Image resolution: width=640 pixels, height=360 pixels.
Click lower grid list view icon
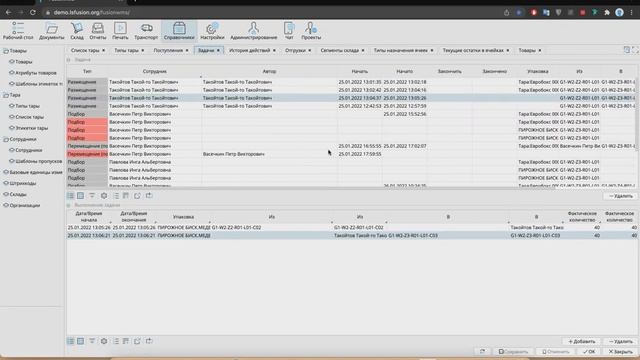tap(71, 341)
